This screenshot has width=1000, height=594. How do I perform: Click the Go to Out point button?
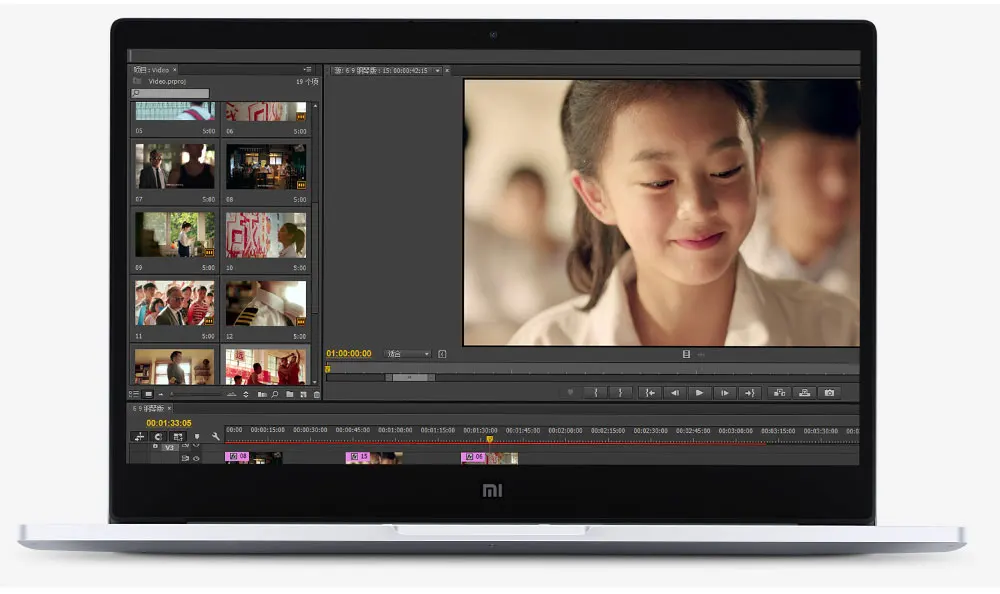[x=749, y=393]
